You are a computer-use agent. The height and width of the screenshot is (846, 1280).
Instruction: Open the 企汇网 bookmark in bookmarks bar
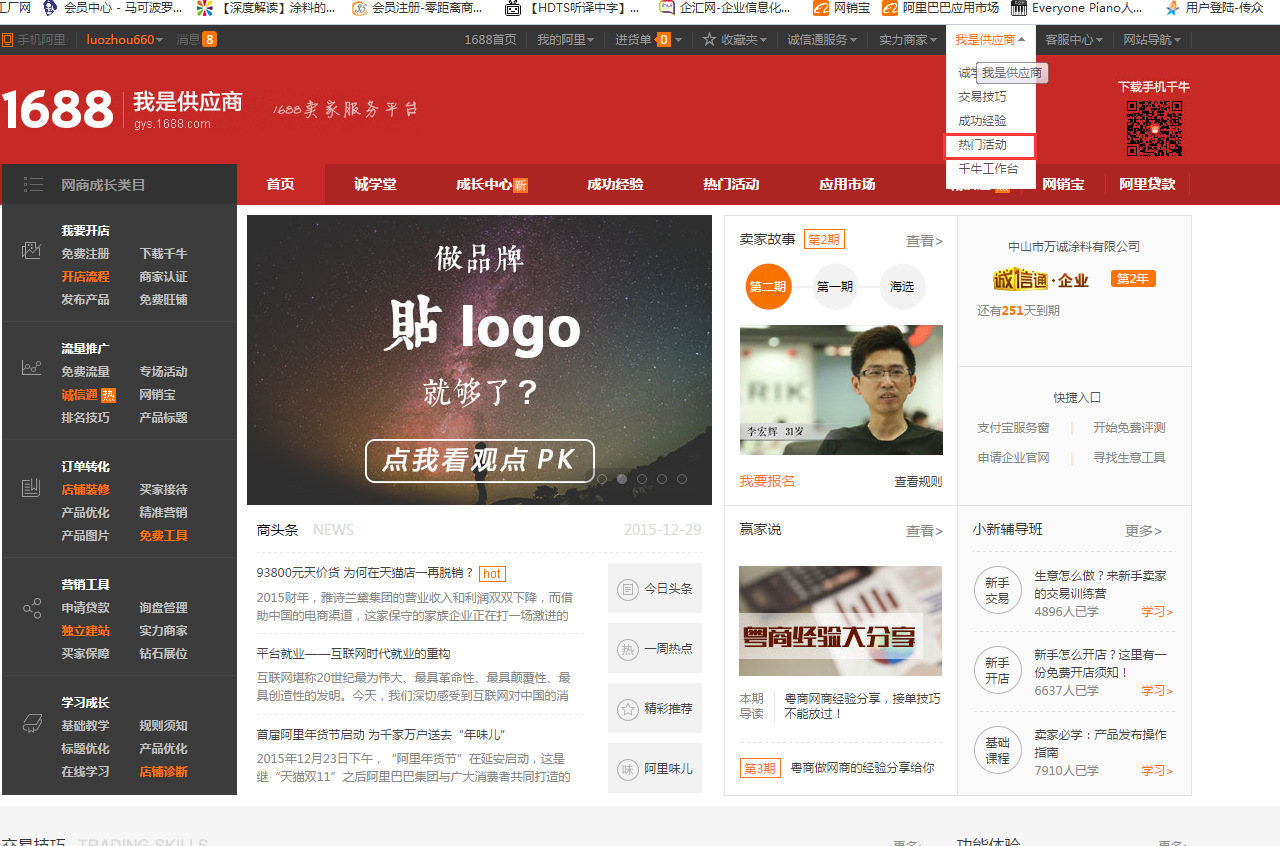(725, 8)
